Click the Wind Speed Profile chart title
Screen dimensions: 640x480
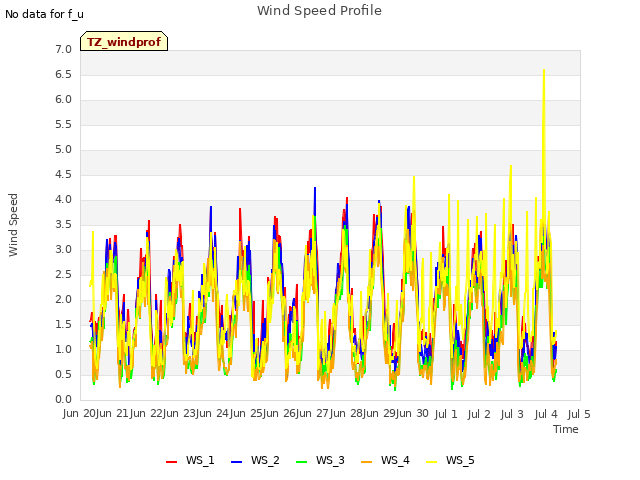[319, 10]
